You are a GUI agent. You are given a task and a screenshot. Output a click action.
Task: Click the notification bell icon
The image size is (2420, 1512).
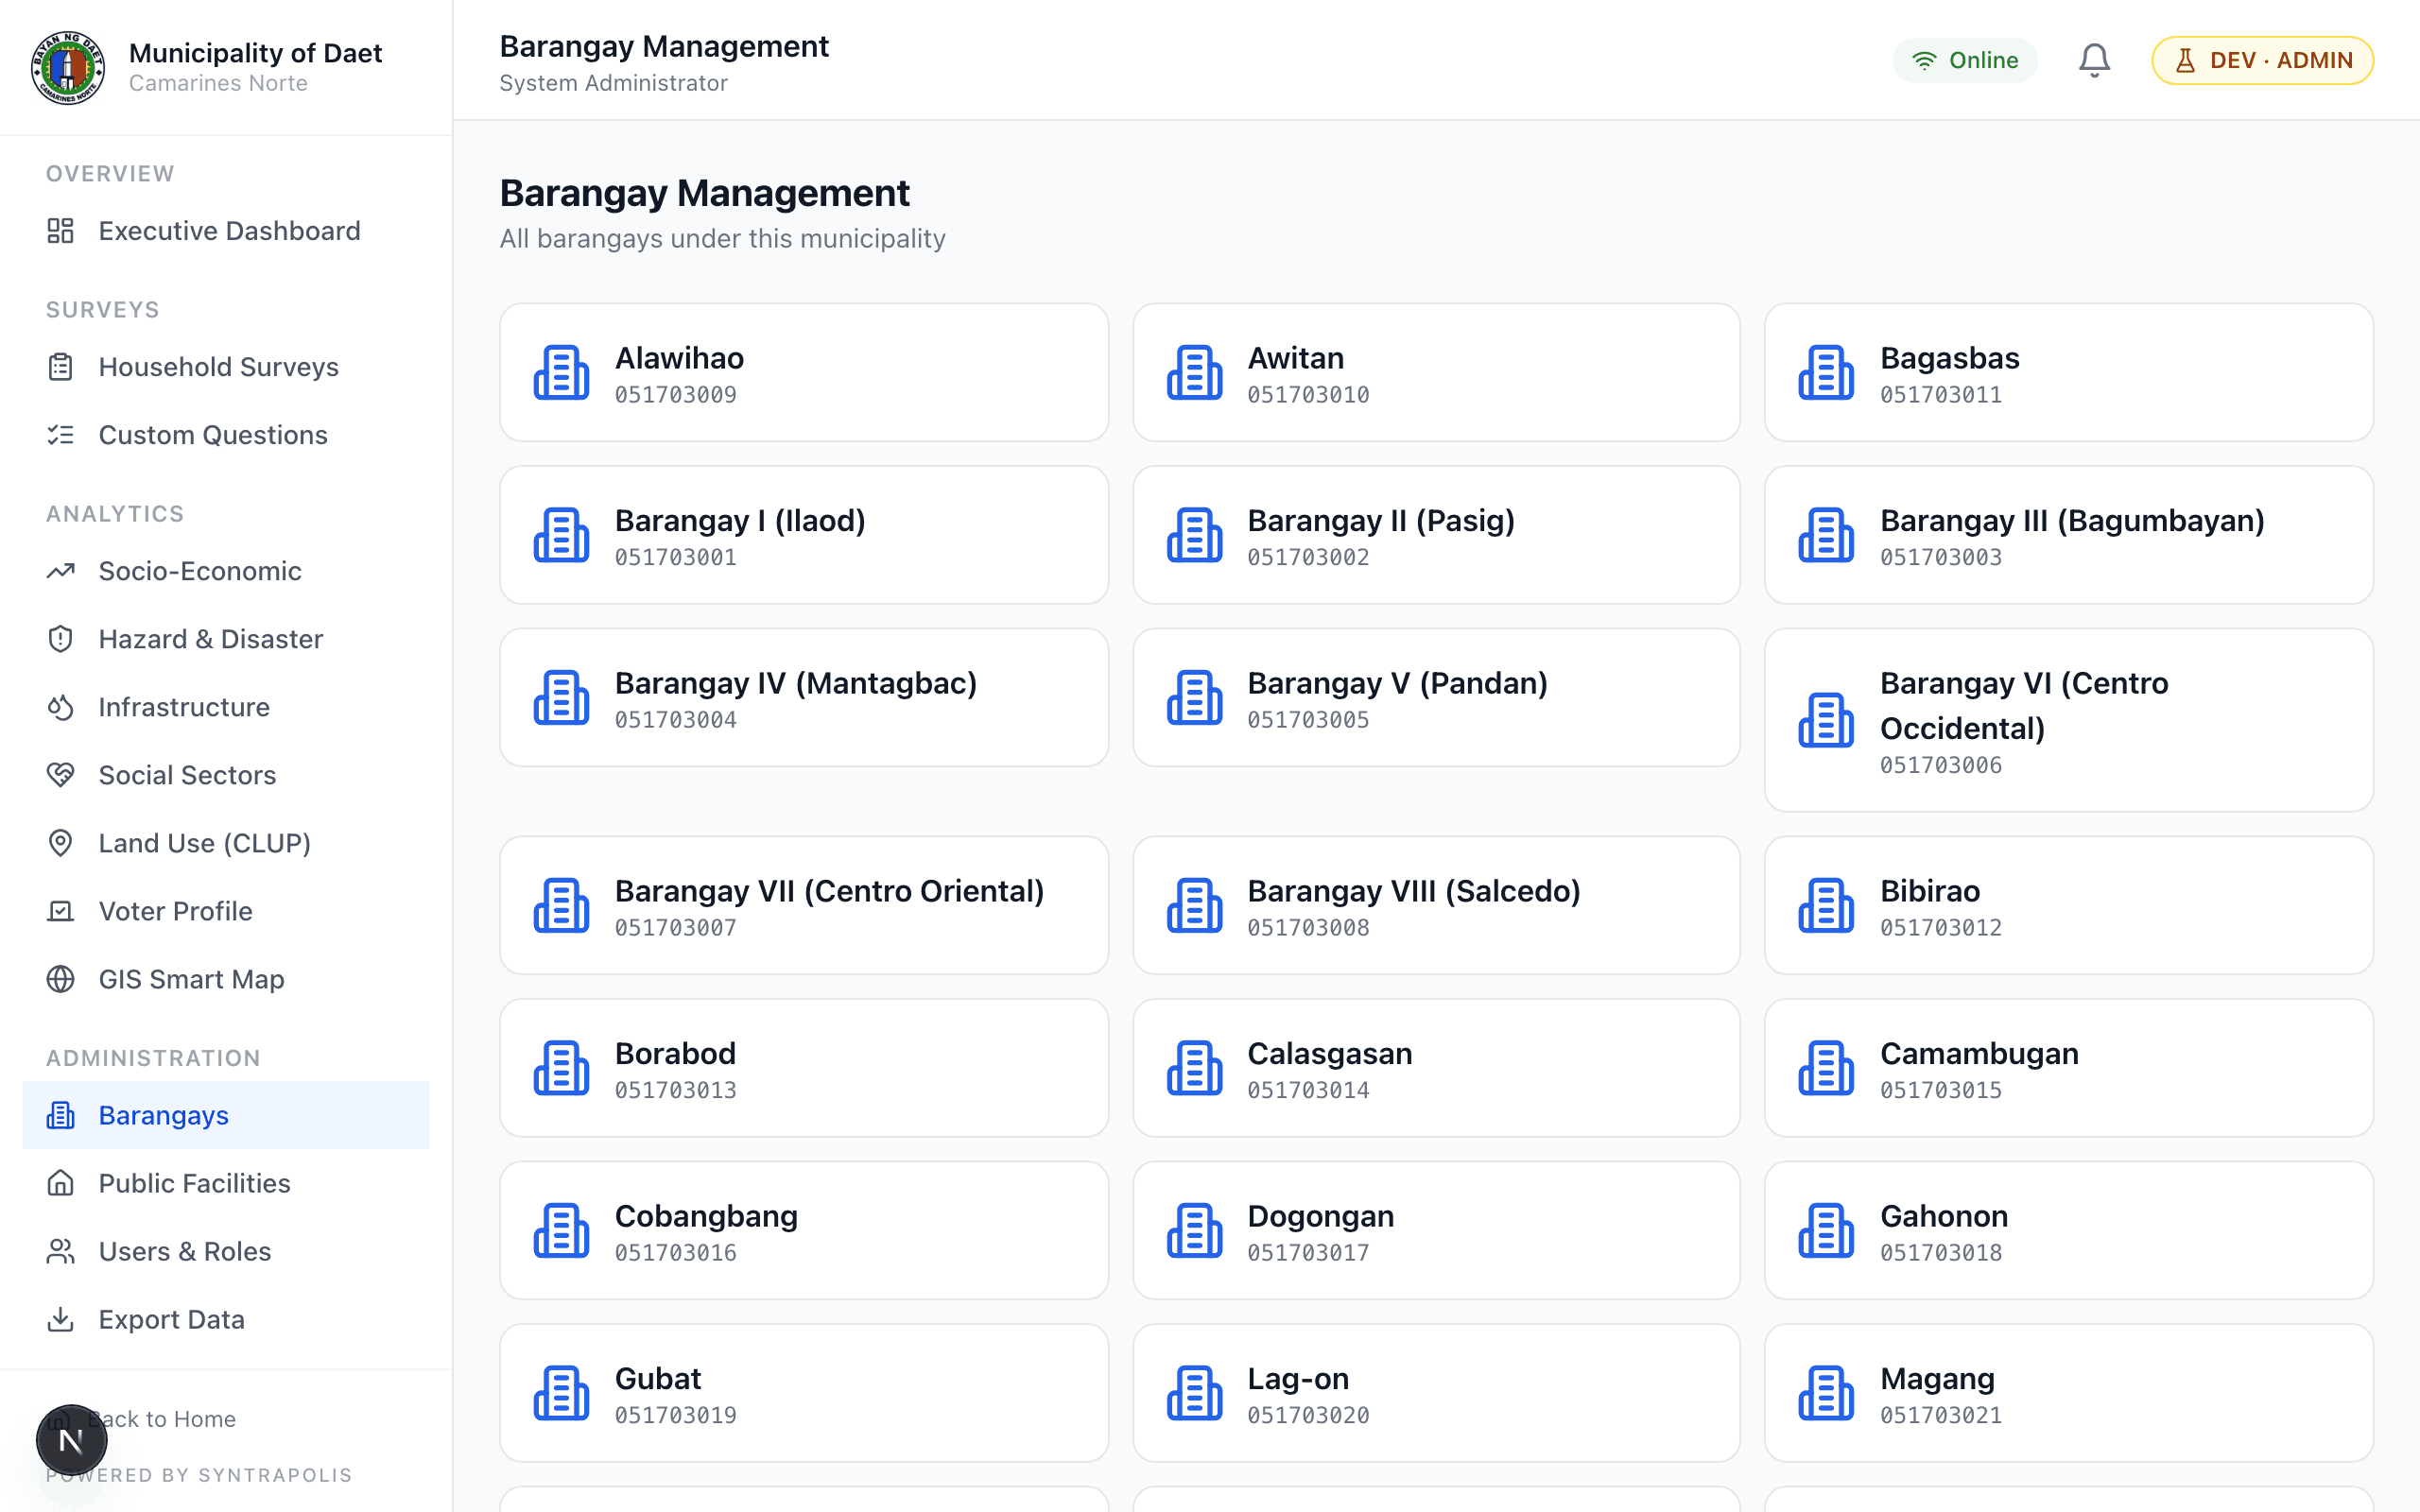point(2093,59)
